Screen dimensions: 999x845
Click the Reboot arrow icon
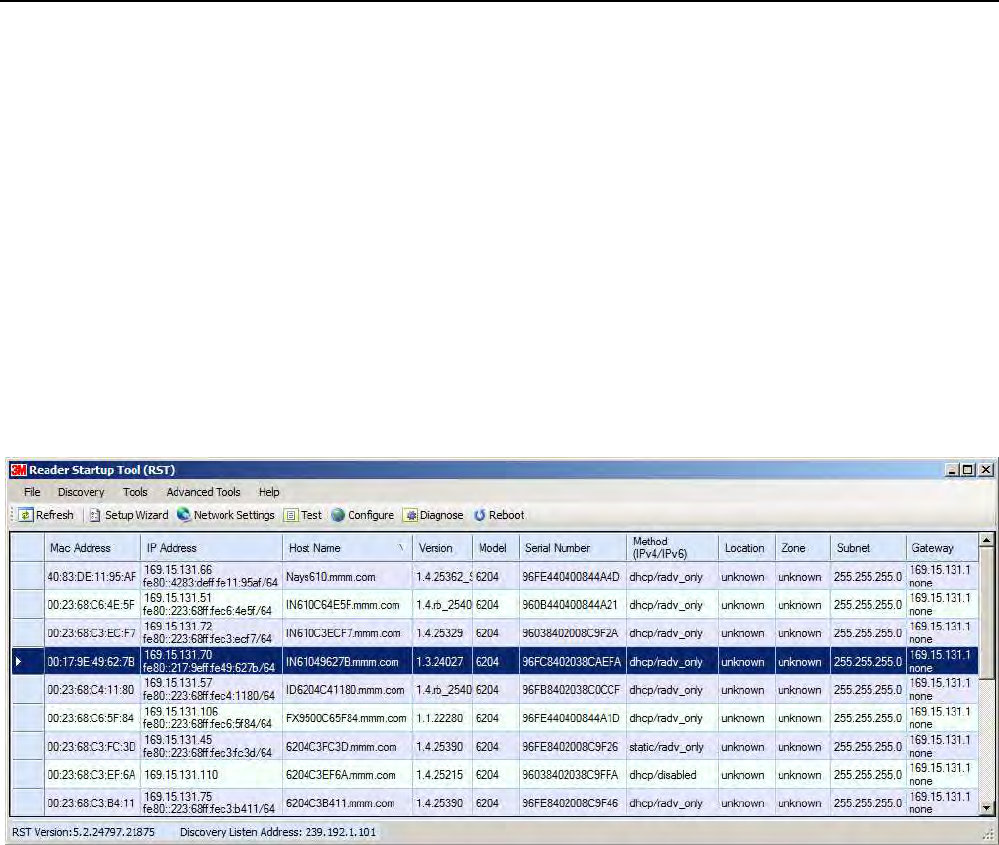(480, 515)
